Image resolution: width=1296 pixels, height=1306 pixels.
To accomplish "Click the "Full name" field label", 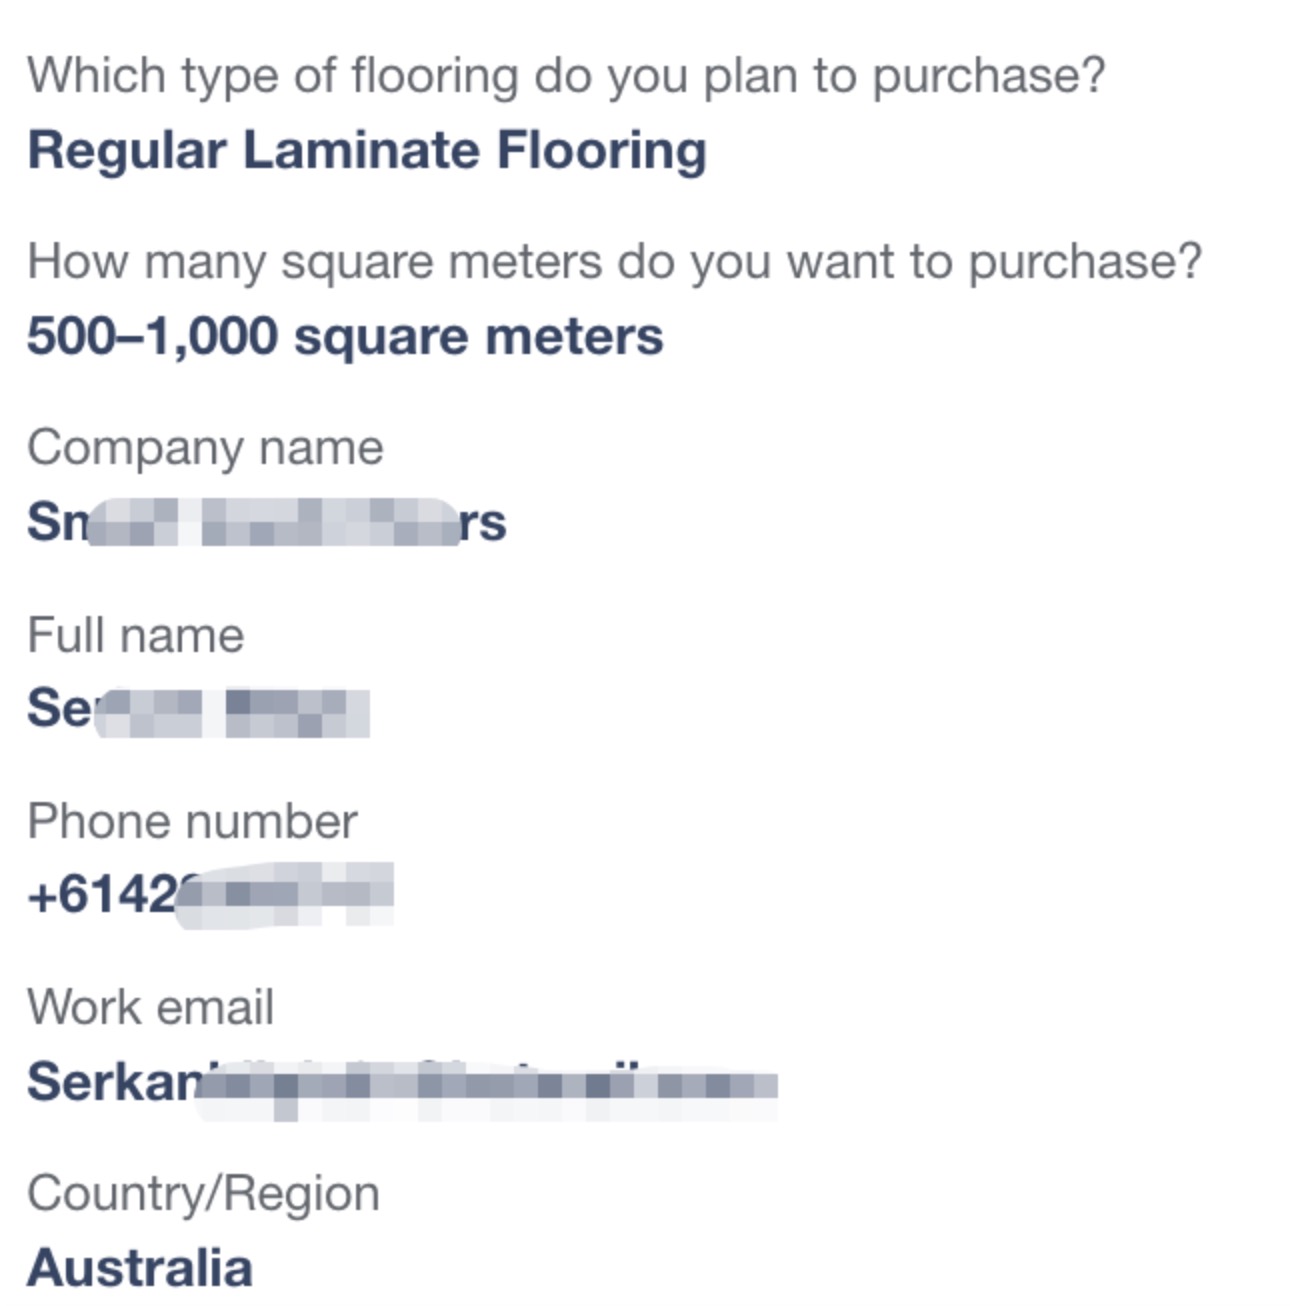I will [136, 635].
